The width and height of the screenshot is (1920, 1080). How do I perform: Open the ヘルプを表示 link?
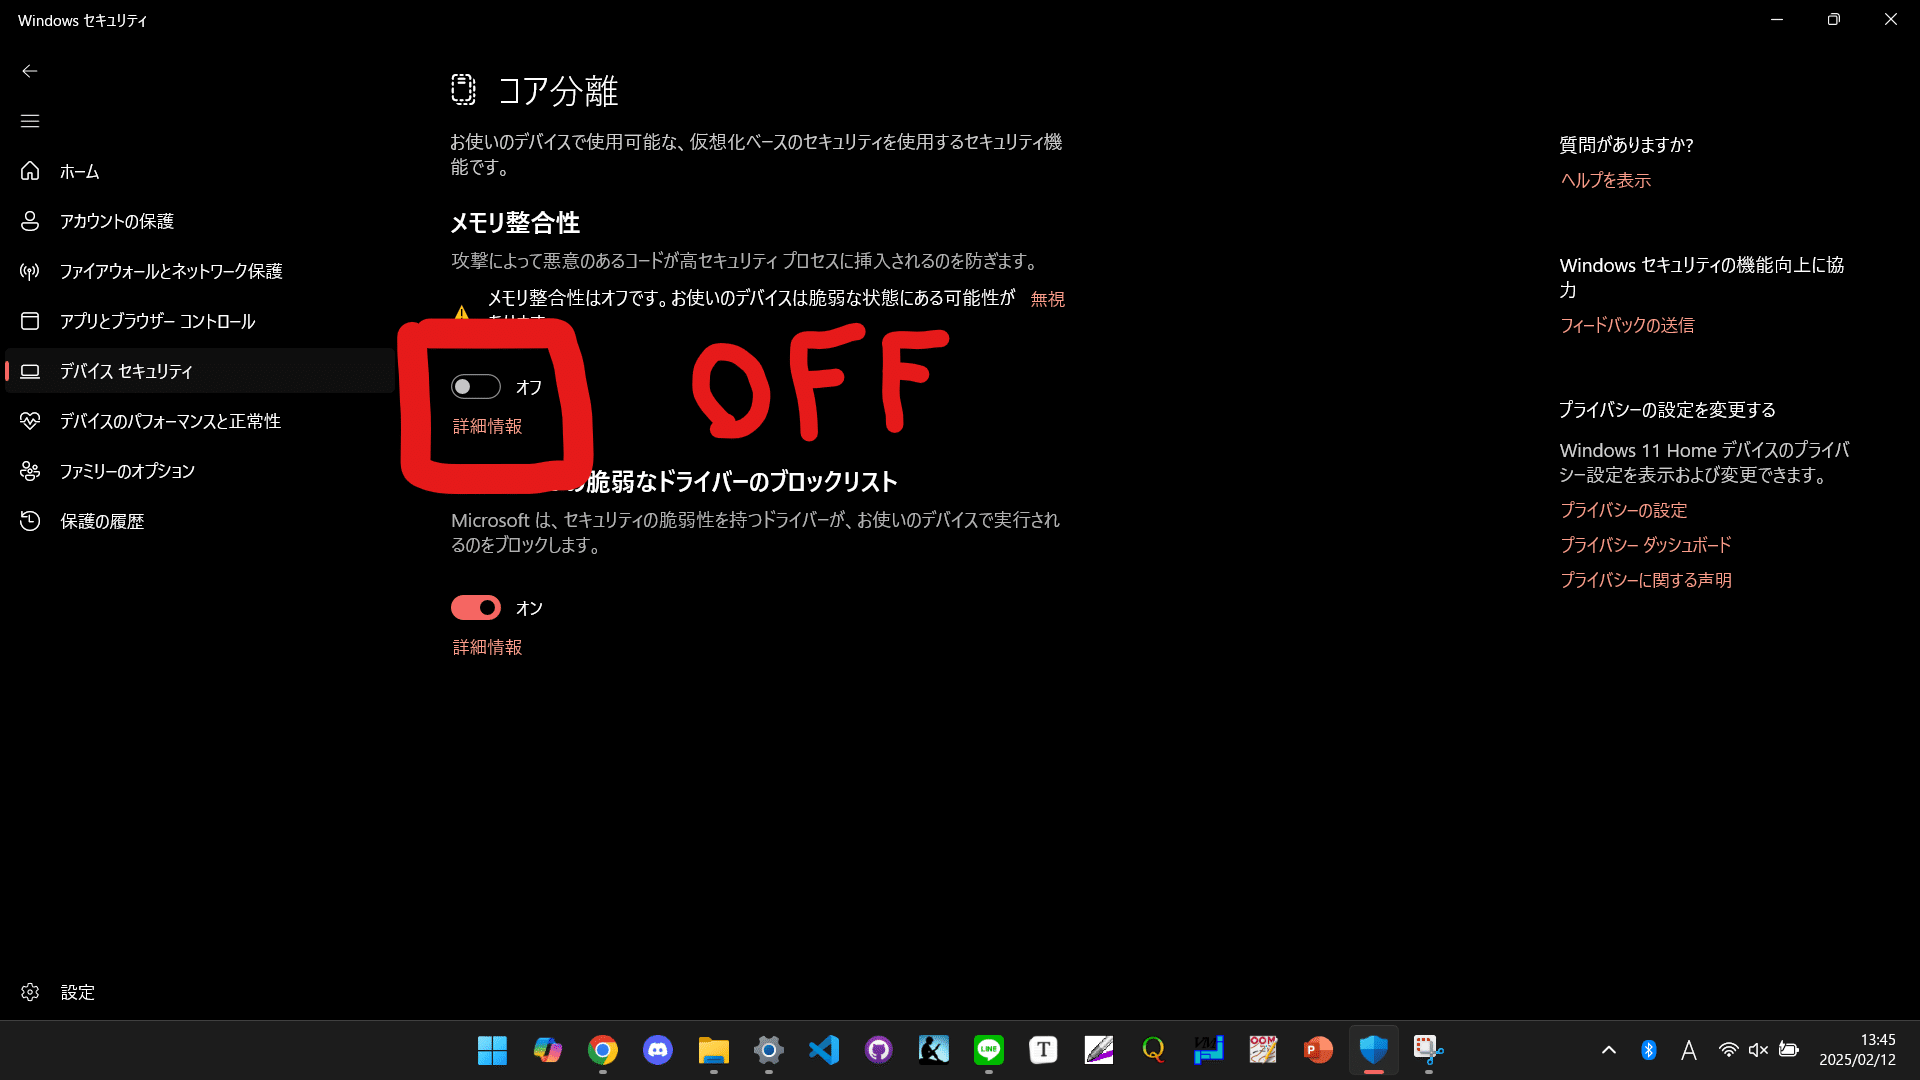click(1606, 180)
